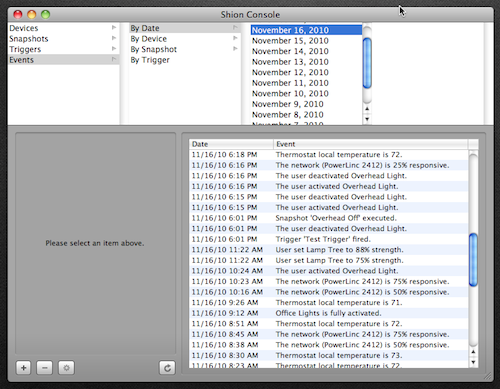
Task: Select 10:16 AM network 50% responsive event
Action: (x=329, y=292)
